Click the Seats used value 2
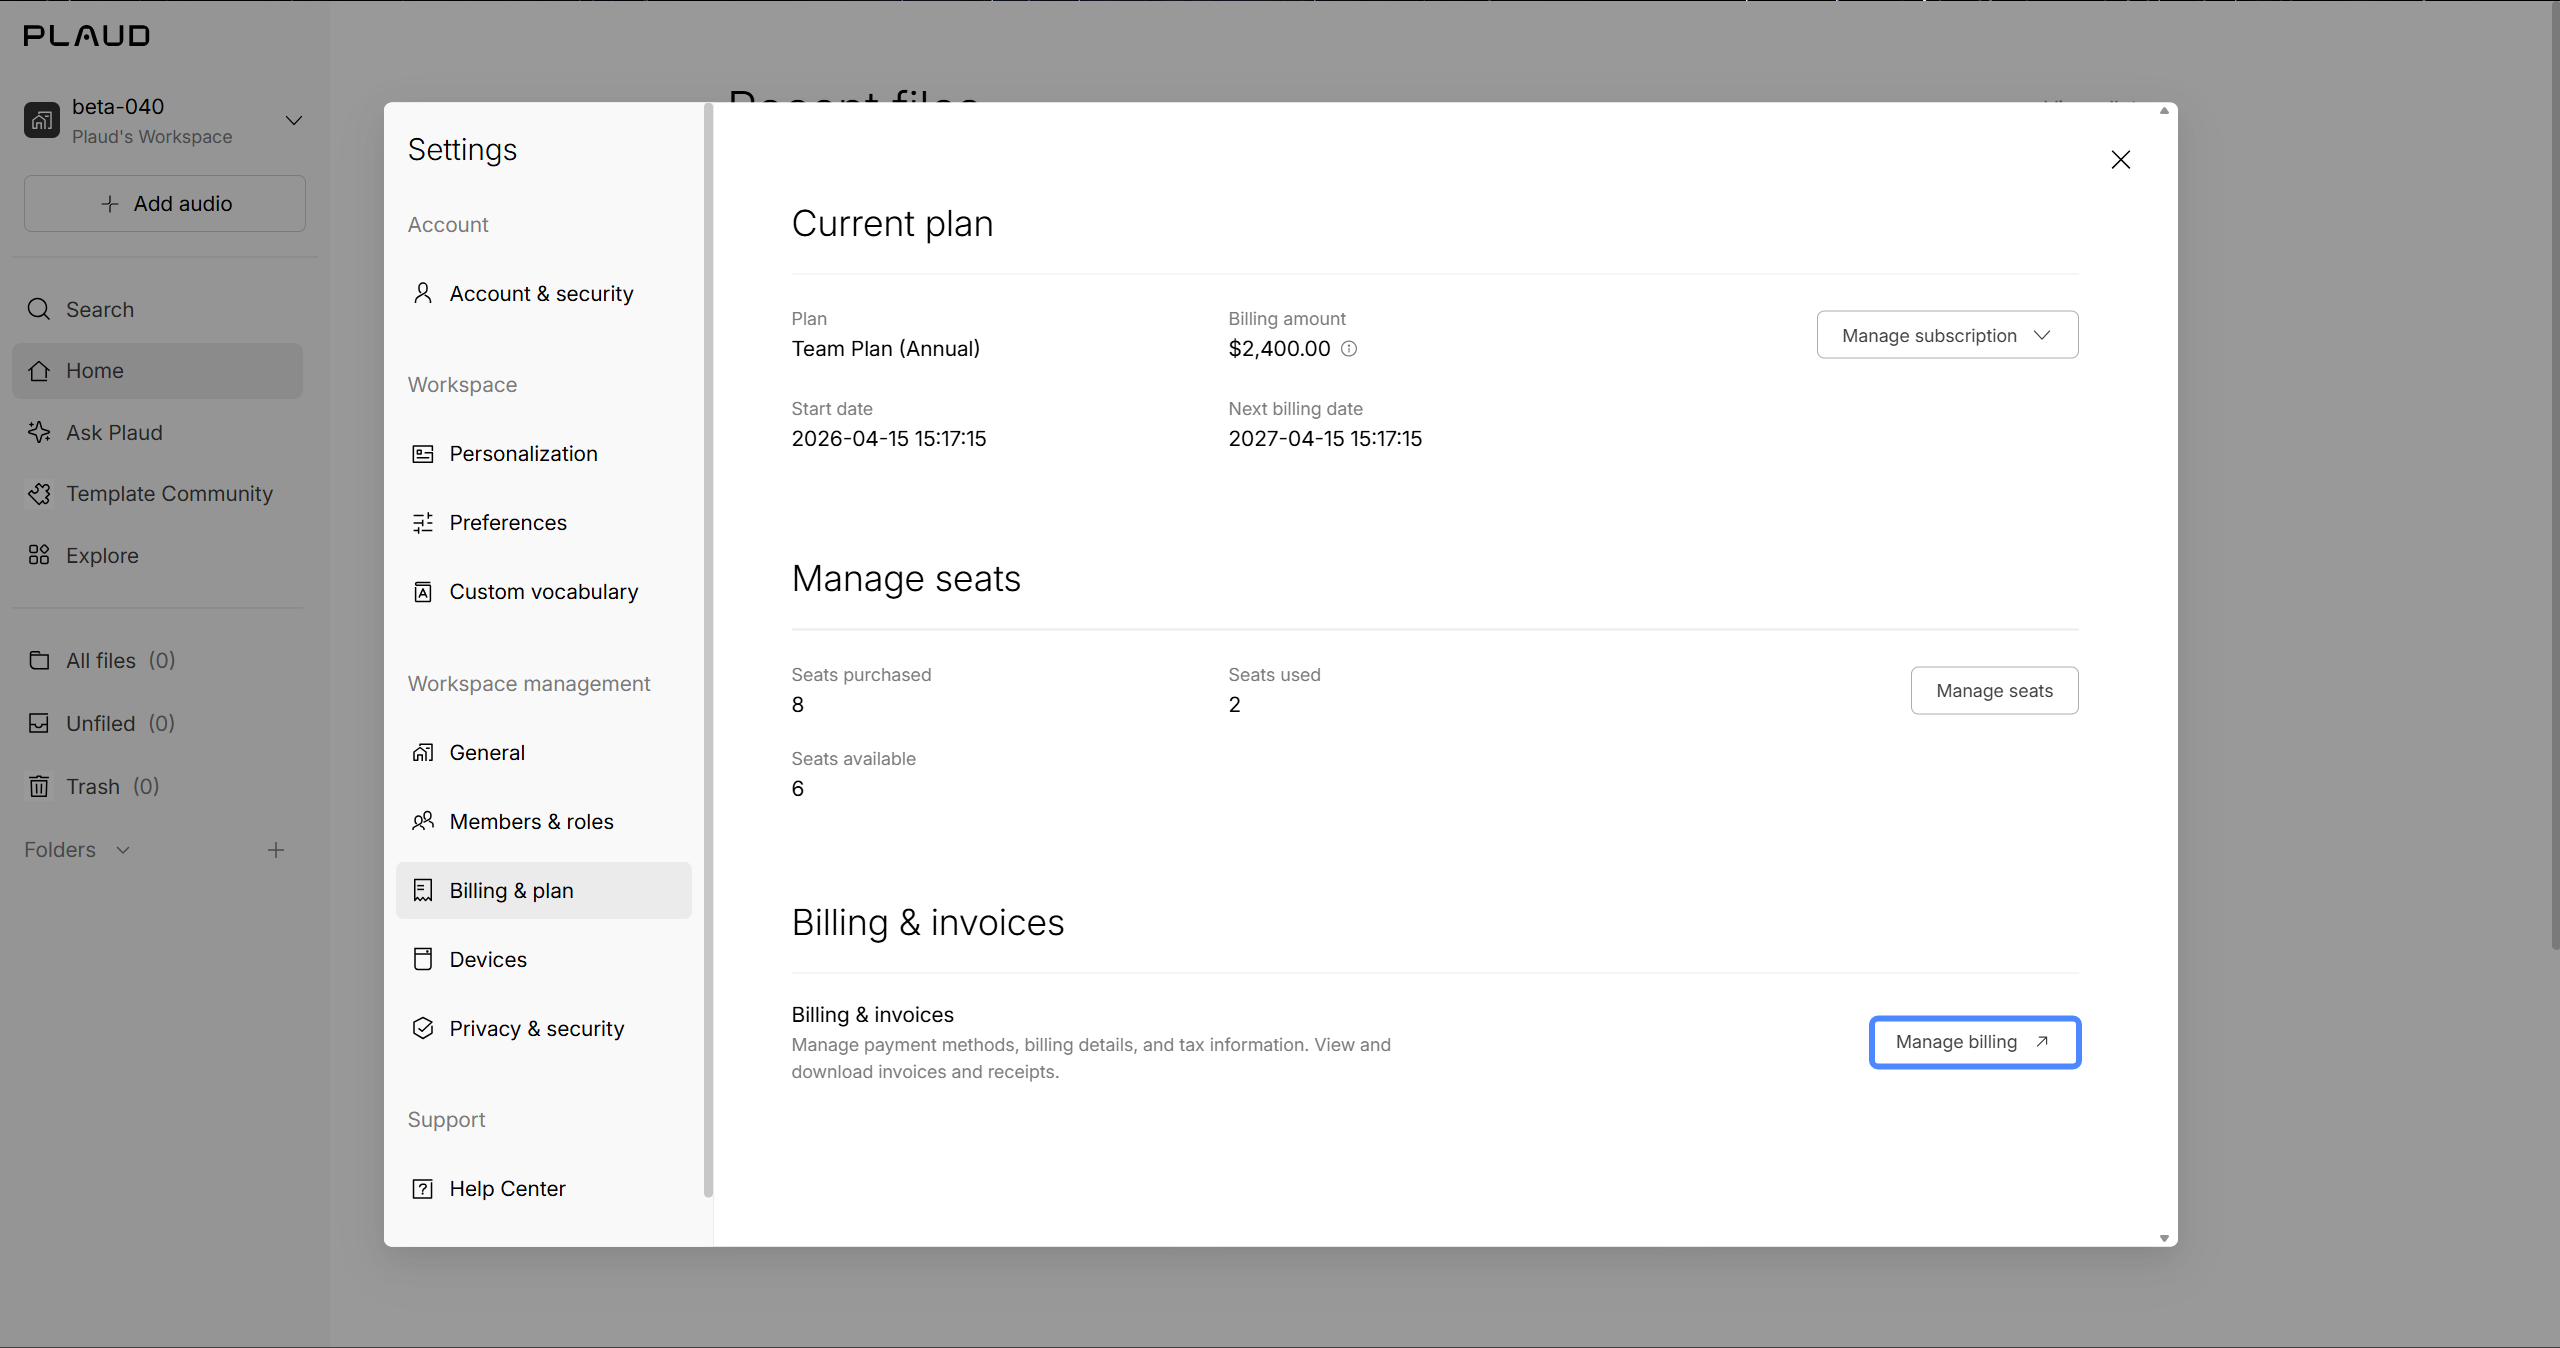This screenshot has width=2560, height=1348. point(1235,705)
